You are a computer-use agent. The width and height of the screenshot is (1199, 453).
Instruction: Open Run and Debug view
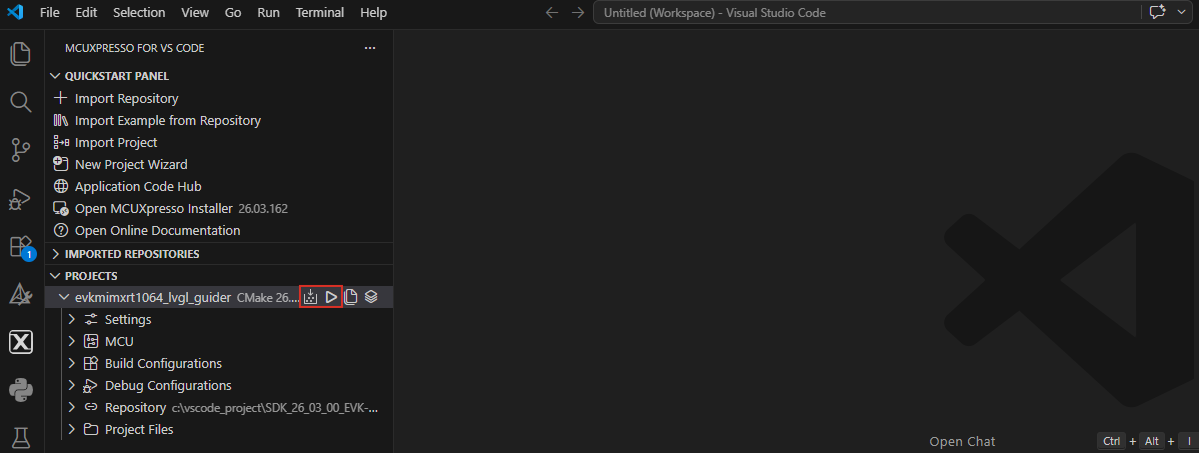tap(21, 198)
